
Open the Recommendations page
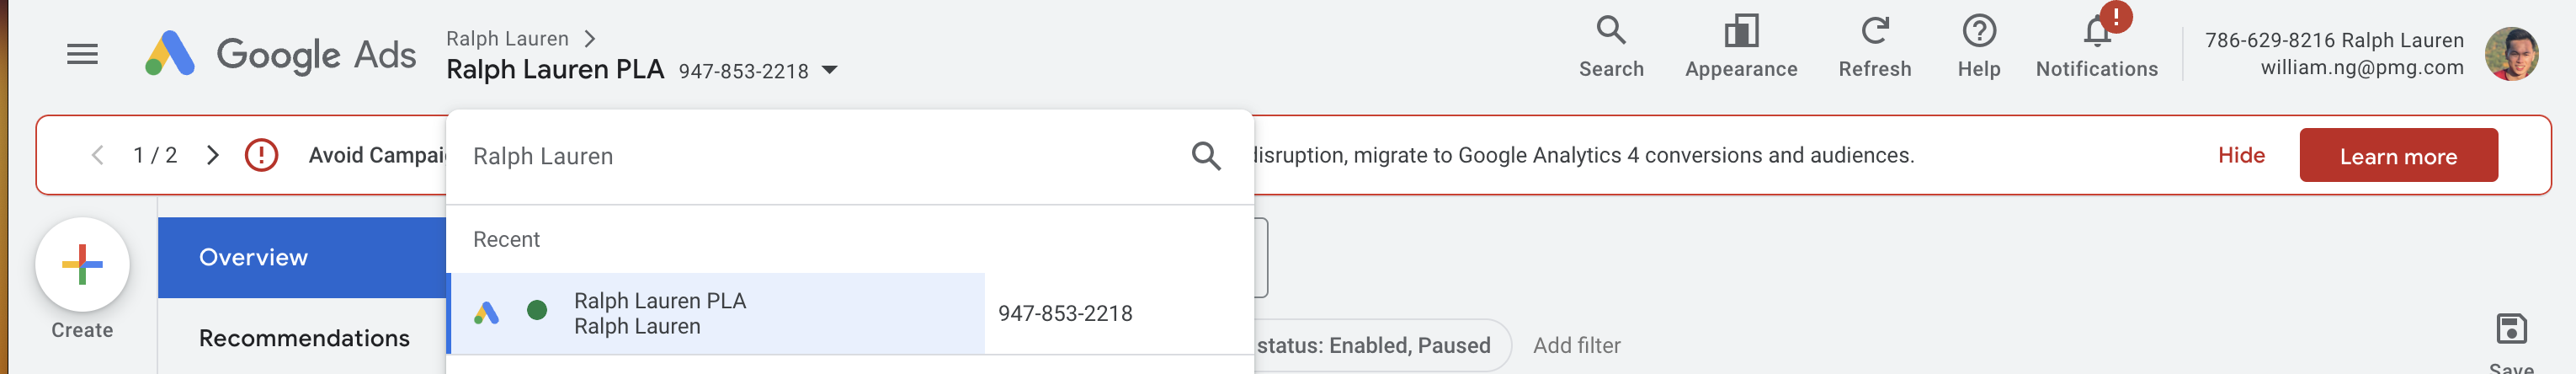point(304,338)
